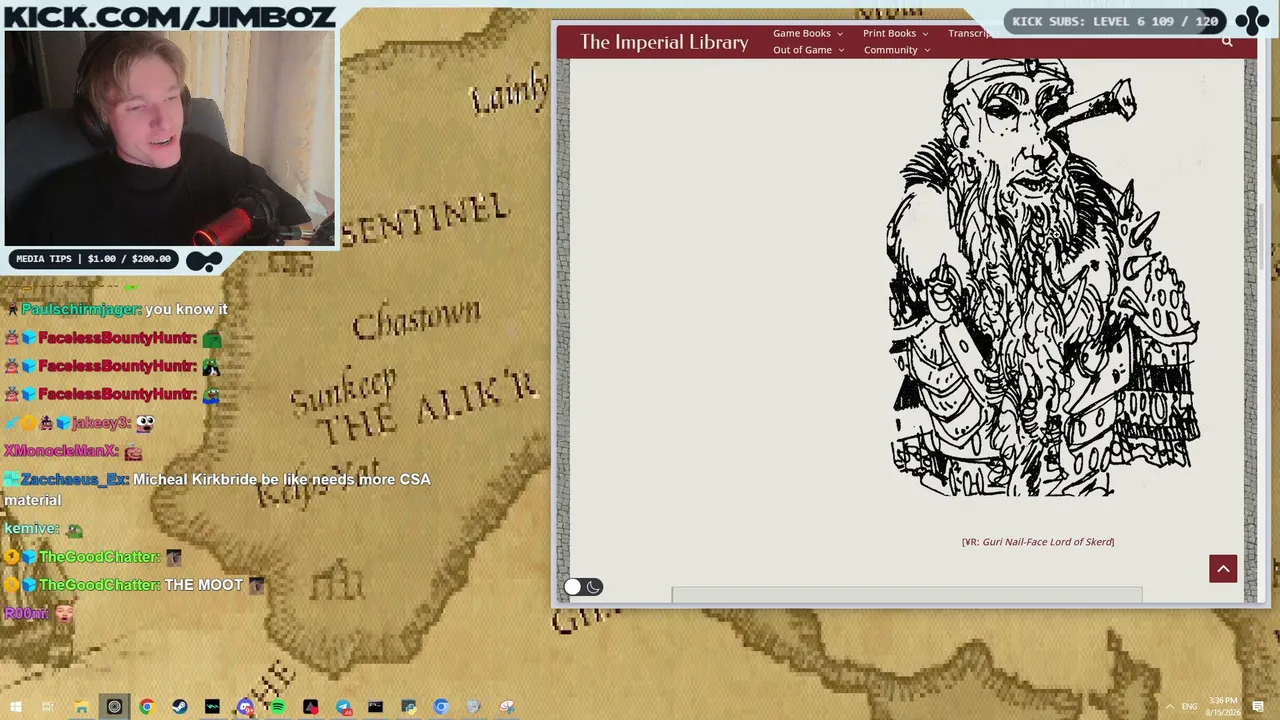Open File Explorer from the taskbar

point(81,707)
